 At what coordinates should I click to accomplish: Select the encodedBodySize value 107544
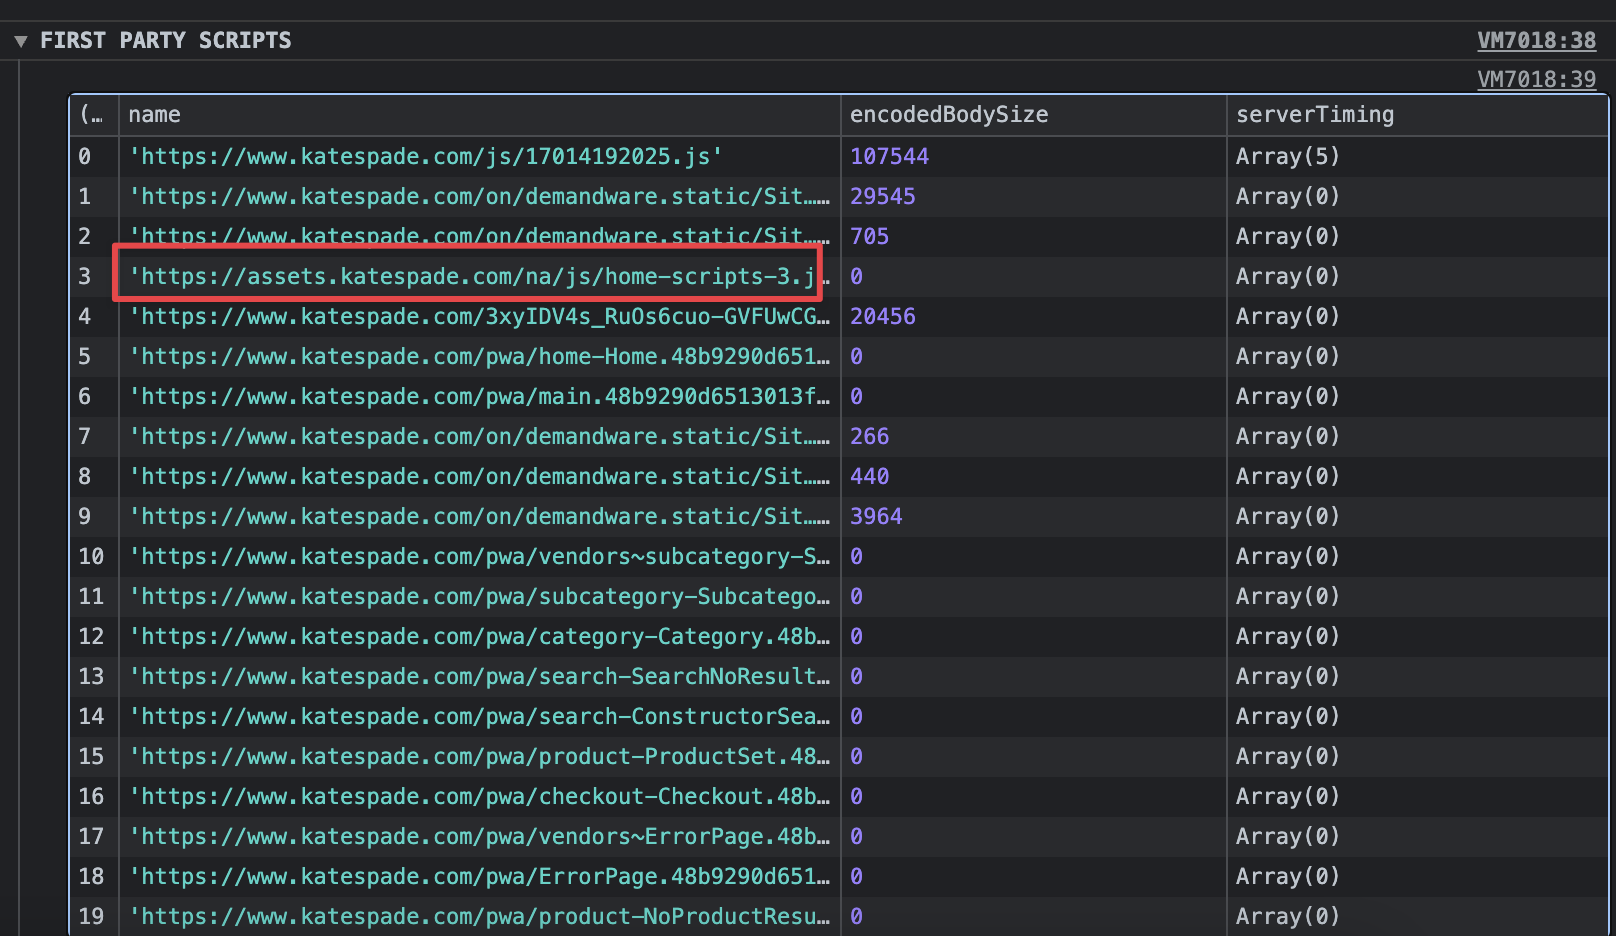(889, 156)
